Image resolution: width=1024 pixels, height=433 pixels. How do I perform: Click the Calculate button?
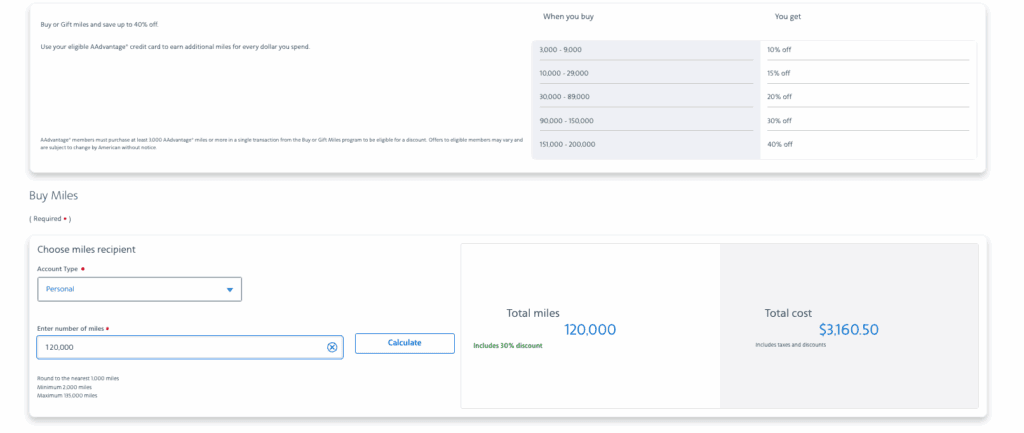[x=404, y=343]
